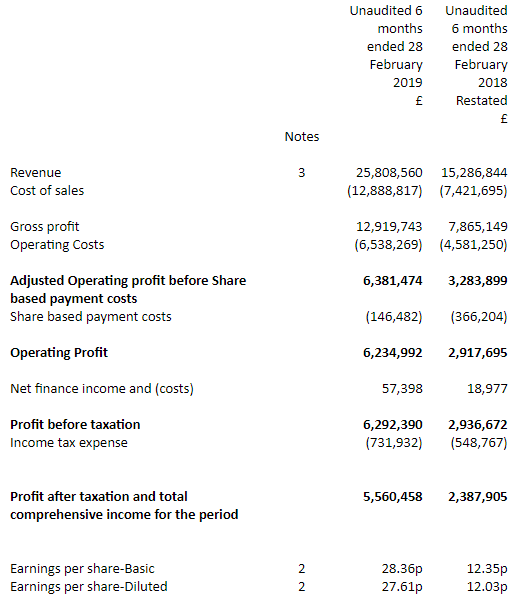Click the Operating Costs 2018 value (4,581,250)
Viewport: 512px width, 597px height.
[x=473, y=245]
